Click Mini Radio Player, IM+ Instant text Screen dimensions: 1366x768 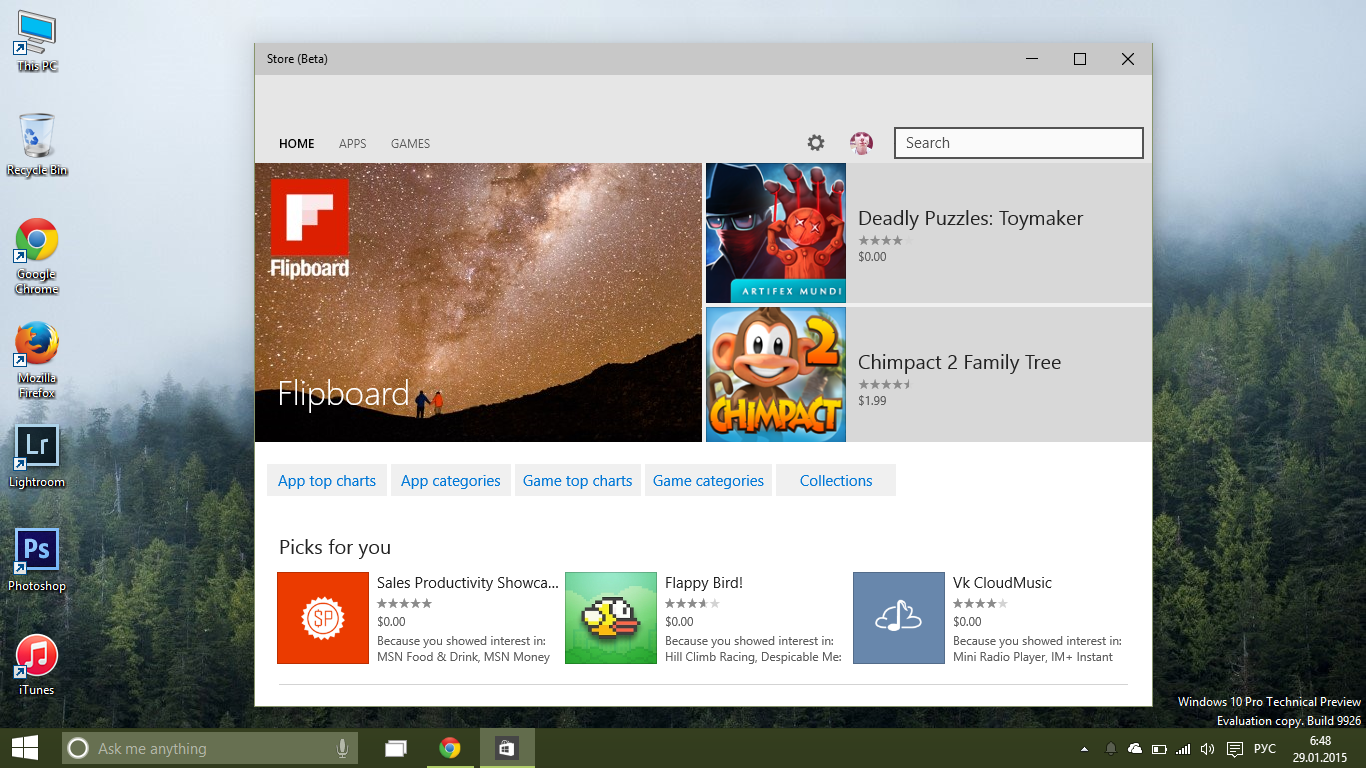point(1033,657)
